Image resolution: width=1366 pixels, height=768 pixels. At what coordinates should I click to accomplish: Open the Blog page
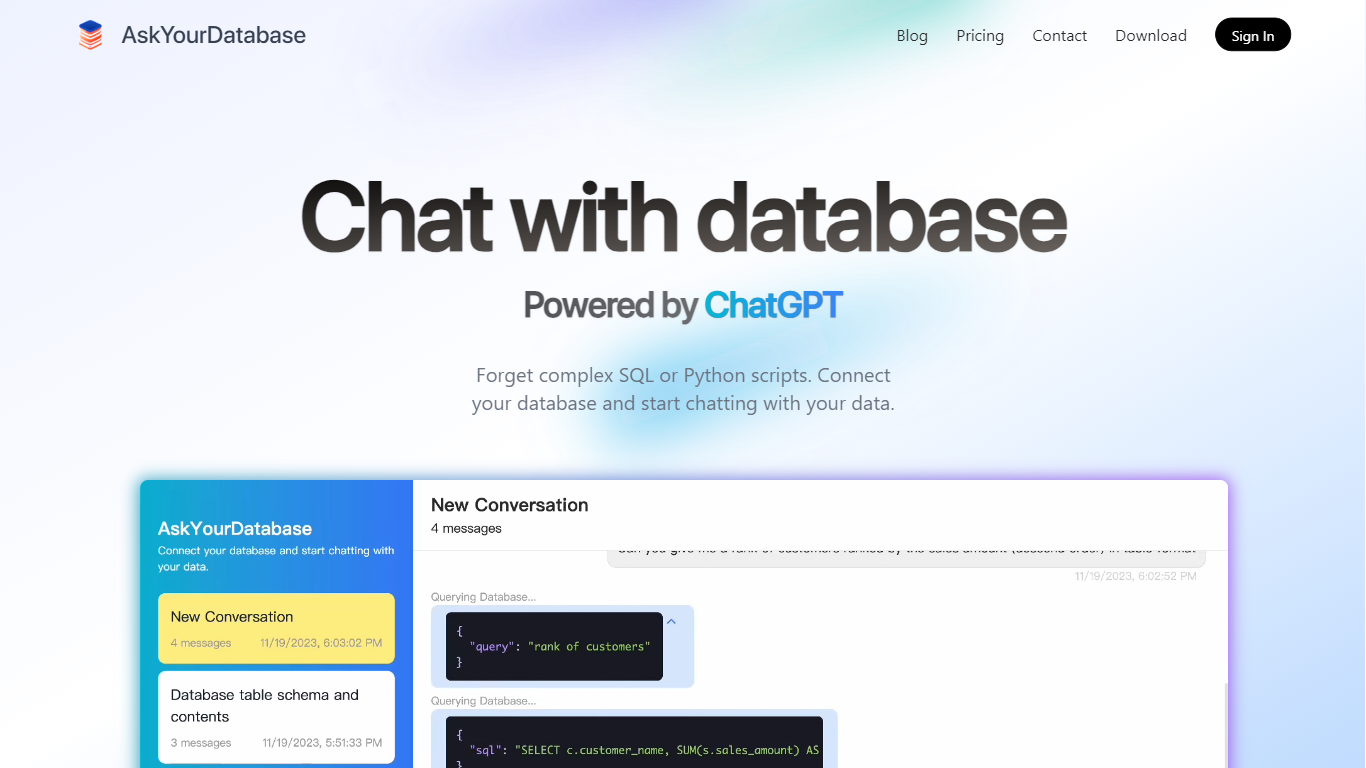click(x=911, y=35)
